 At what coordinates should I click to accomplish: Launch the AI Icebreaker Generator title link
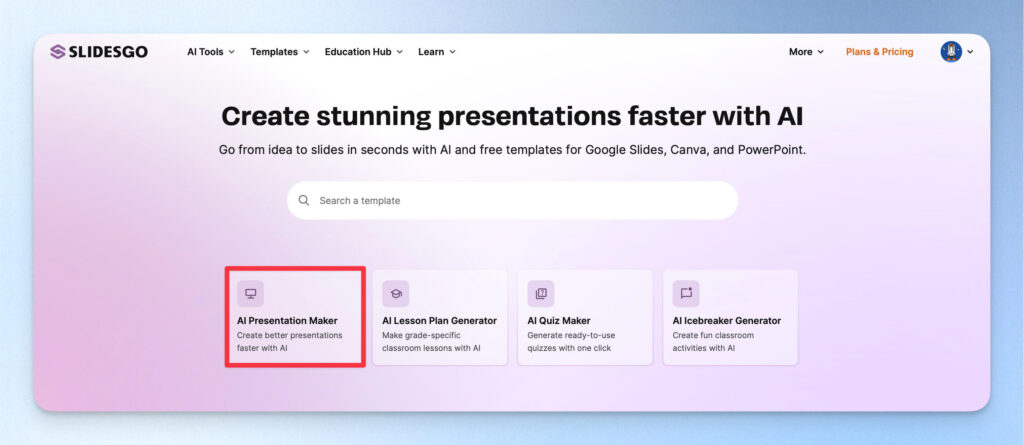pos(726,320)
